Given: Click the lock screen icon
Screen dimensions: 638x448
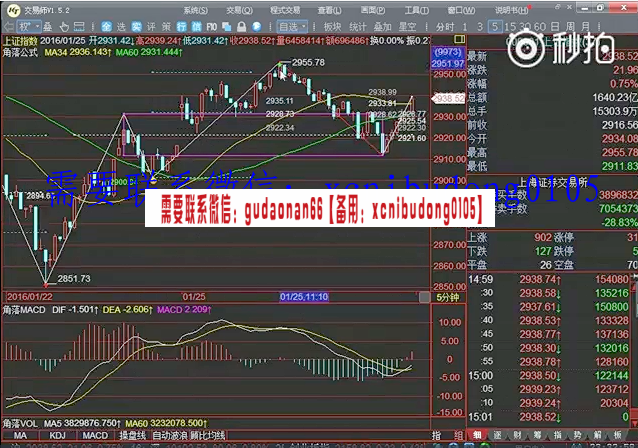Looking at the screenshot, I should [x=242, y=27].
